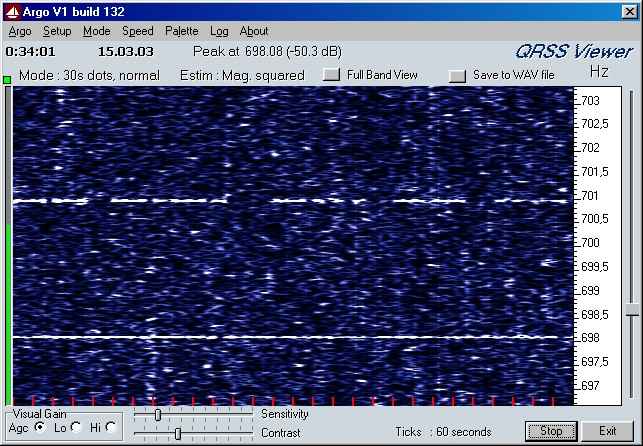
Task: Click the time readout 0:34:01
Action: pos(30,52)
